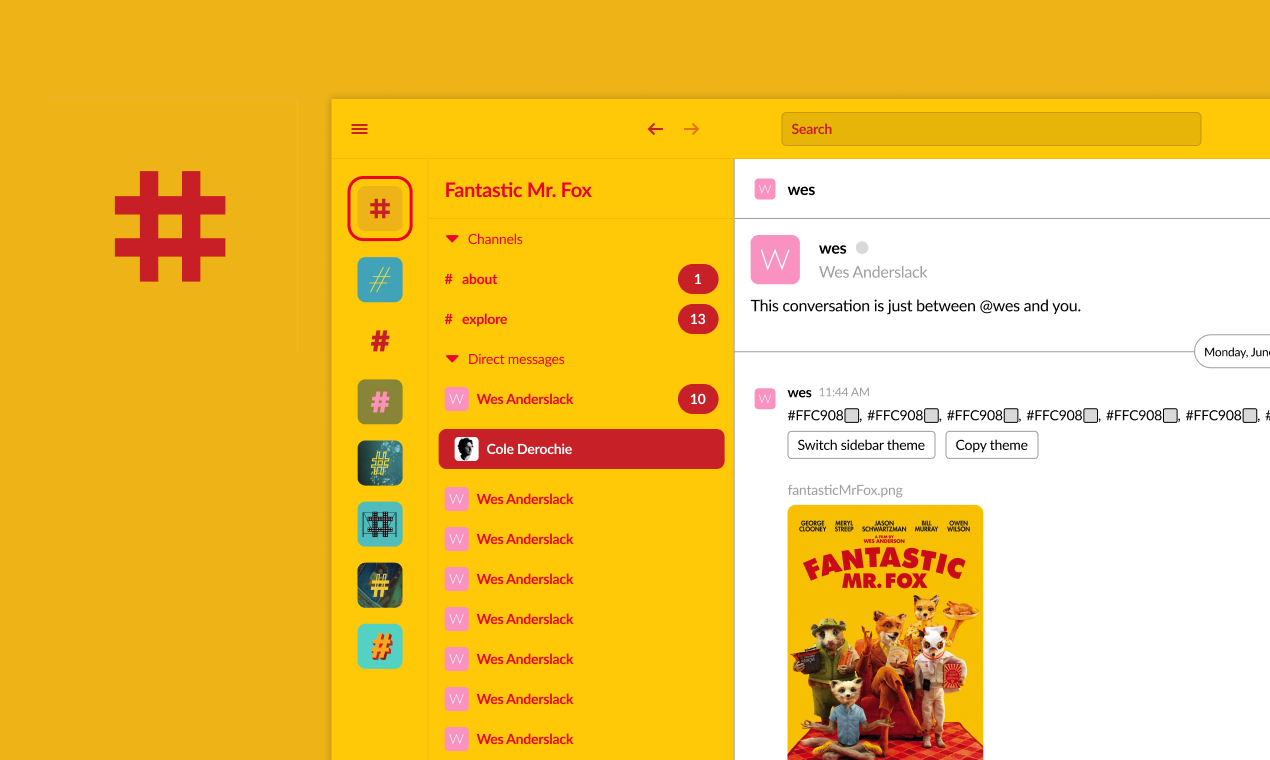Click Cole Derochie's avatar photo
The height and width of the screenshot is (760, 1270).
466,449
